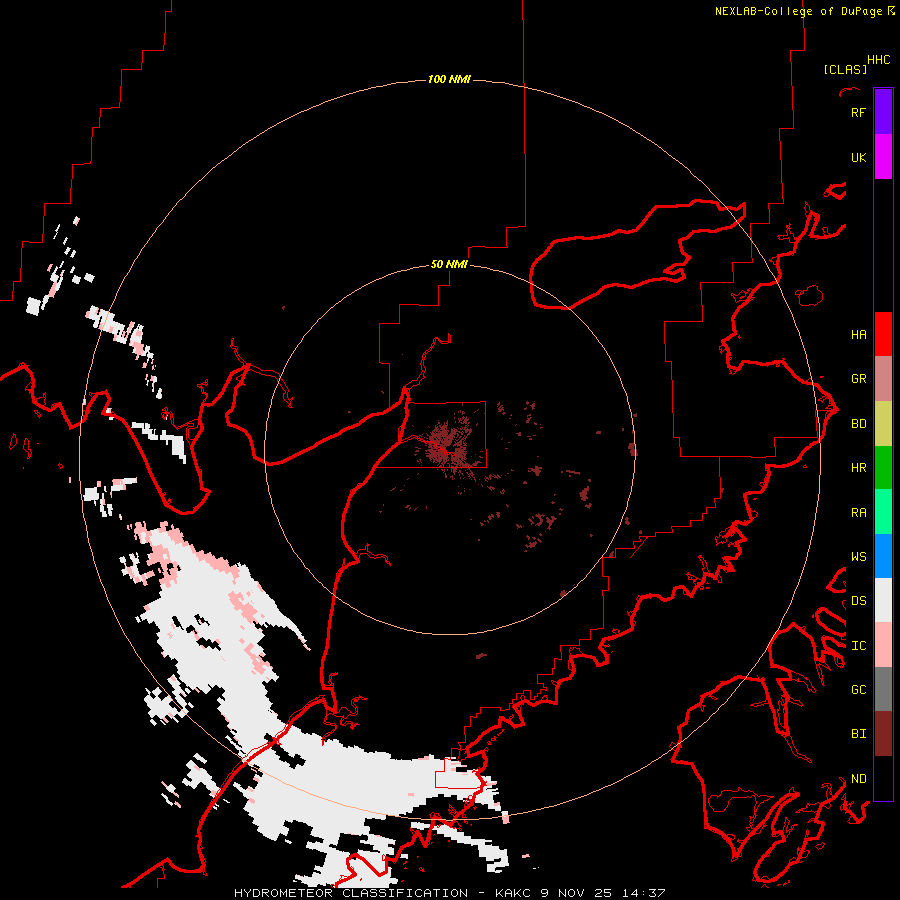
Task: Select the GR legend label
Action: pos(858,379)
